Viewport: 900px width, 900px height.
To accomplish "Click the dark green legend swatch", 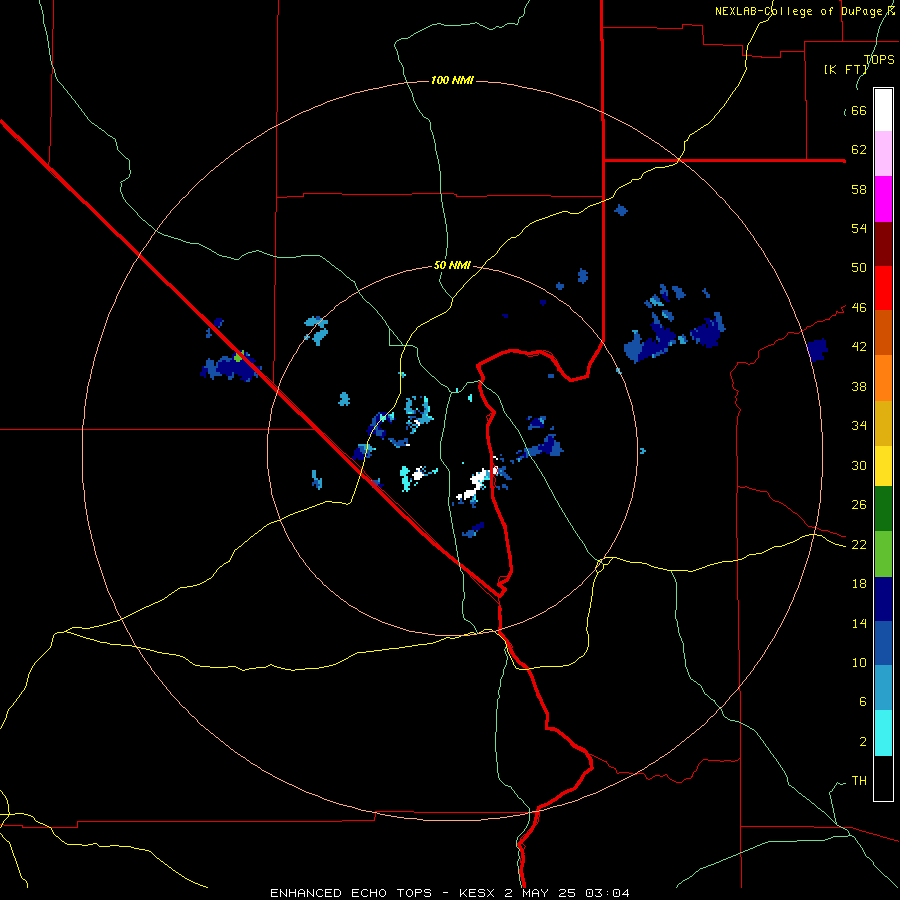I will (883, 509).
